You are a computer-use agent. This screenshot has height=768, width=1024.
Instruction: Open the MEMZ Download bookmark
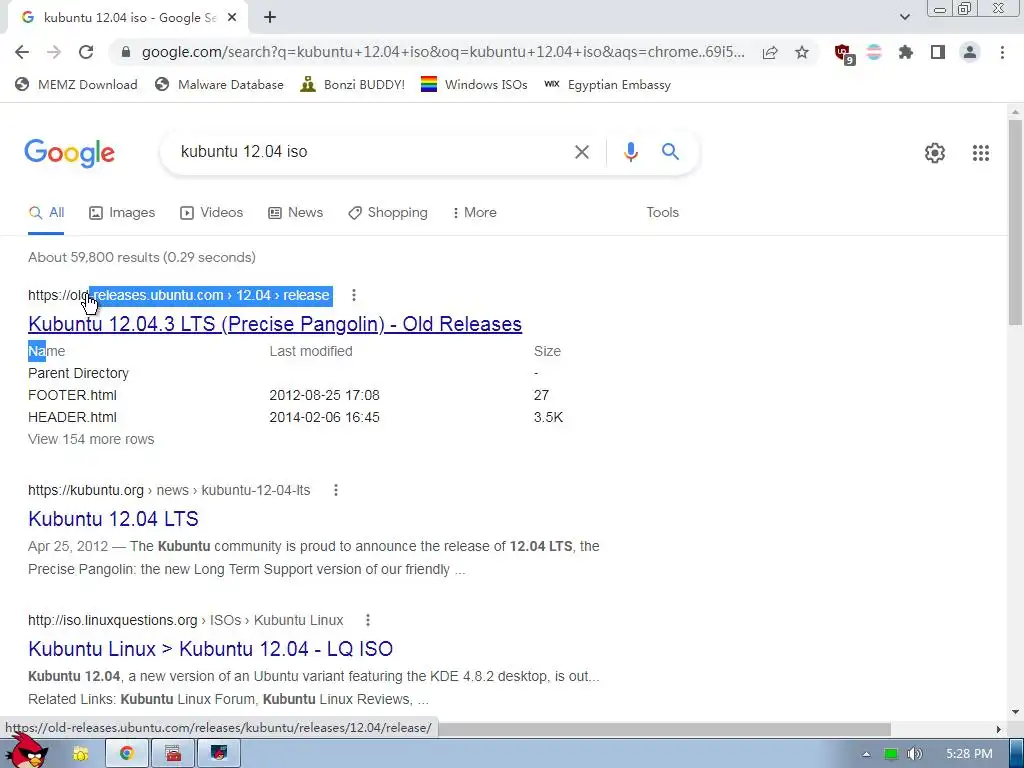tap(76, 84)
